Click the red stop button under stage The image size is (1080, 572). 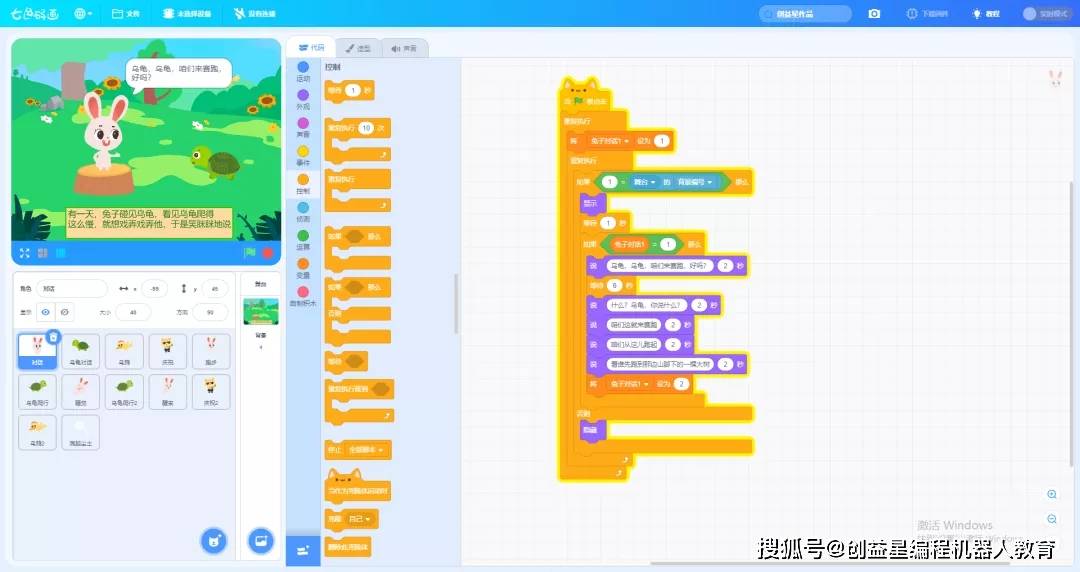[x=268, y=253]
